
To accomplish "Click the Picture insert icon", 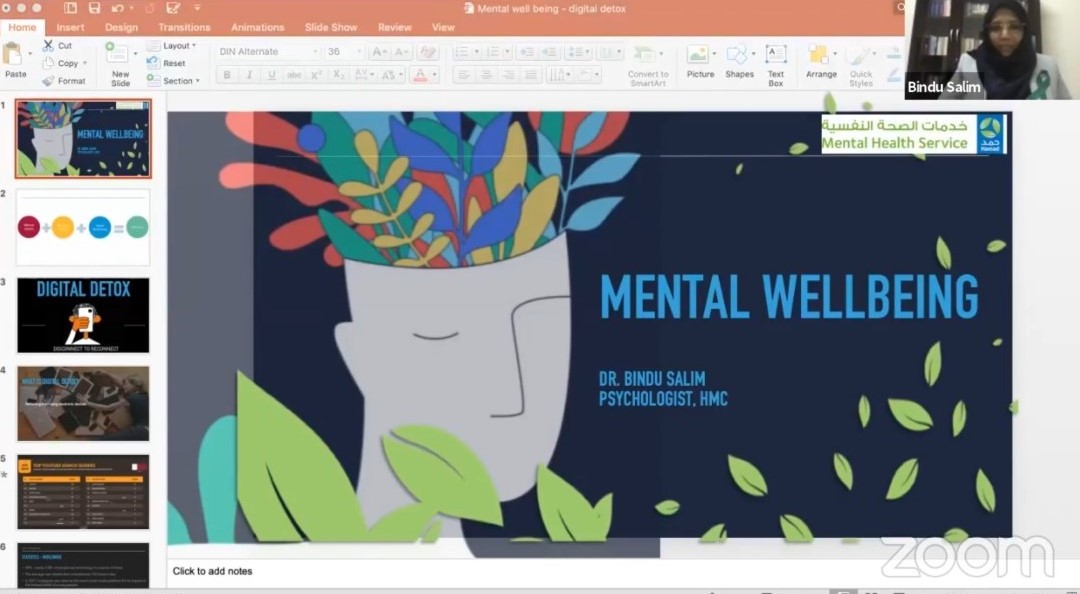I will click(x=699, y=56).
